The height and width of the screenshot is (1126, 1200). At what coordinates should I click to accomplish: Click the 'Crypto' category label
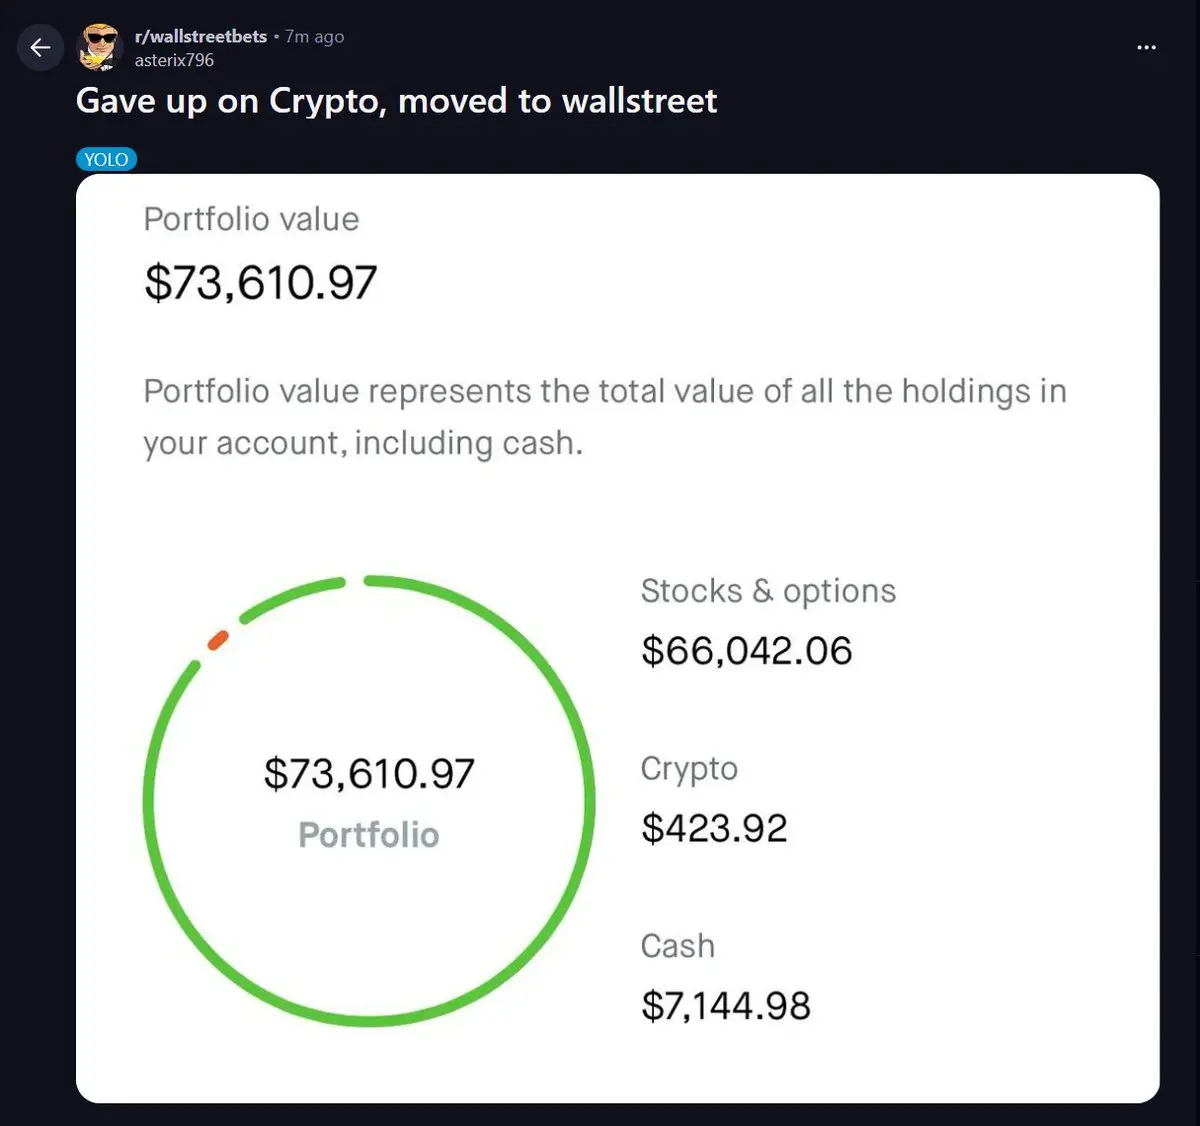(x=689, y=768)
